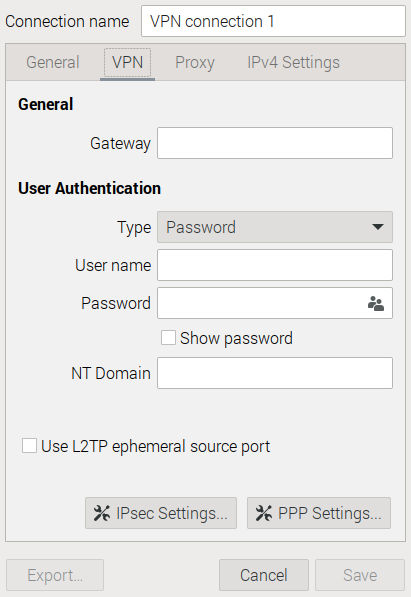Open the authentication Type dropdown

pos(275,227)
